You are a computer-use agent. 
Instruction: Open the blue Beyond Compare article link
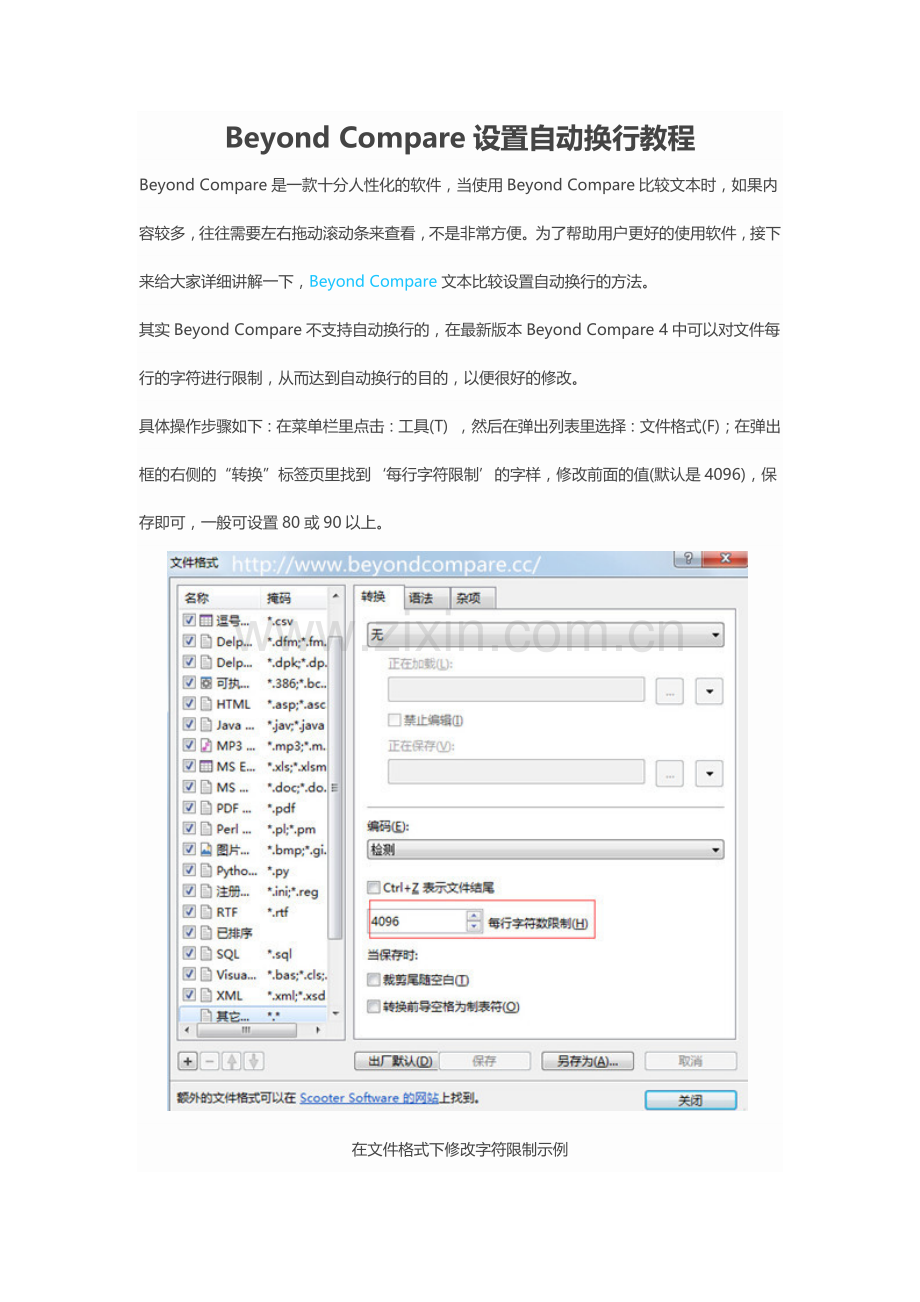point(373,281)
